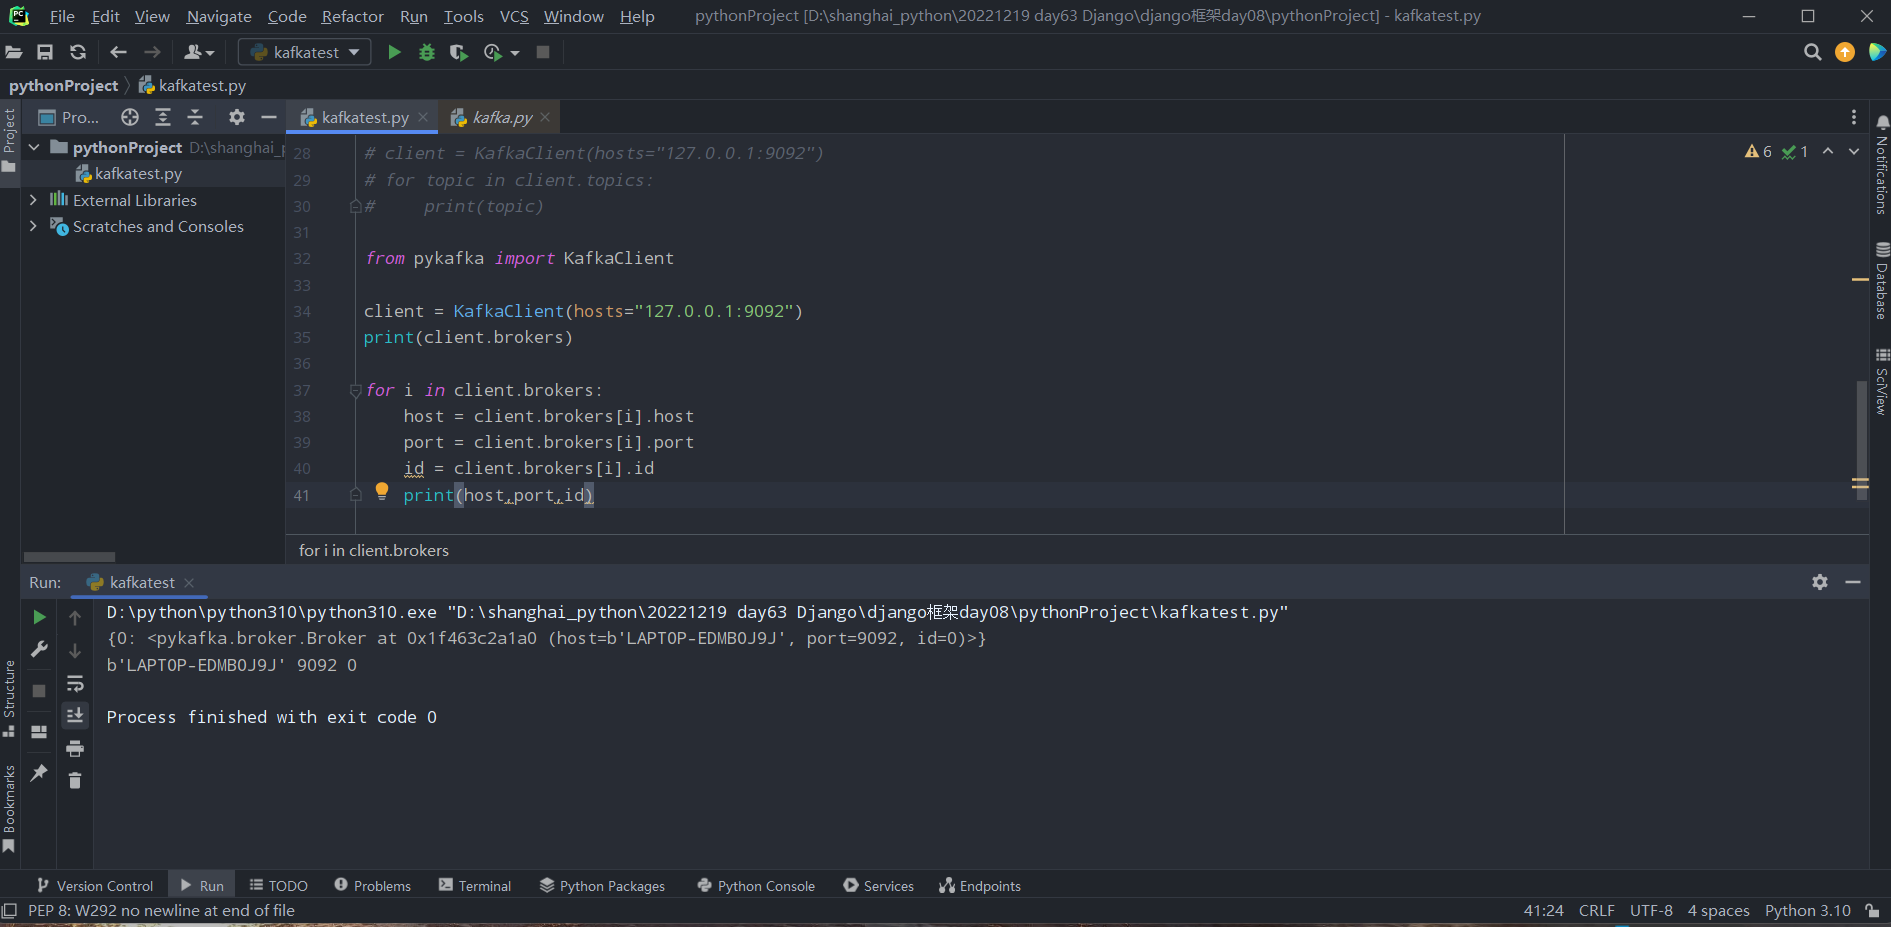Open Version Control tool window
1891x927 pixels.
click(94, 886)
